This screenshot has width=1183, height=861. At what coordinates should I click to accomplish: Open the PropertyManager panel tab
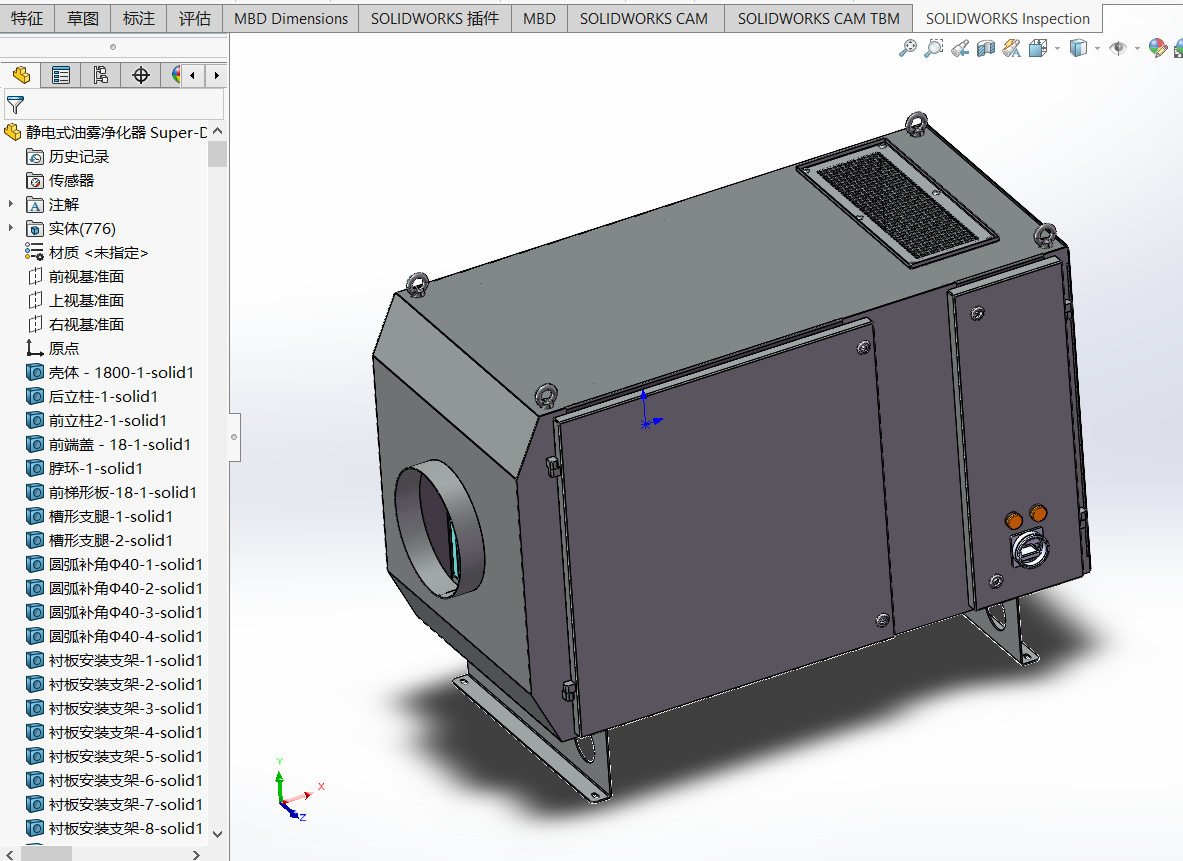(x=61, y=75)
